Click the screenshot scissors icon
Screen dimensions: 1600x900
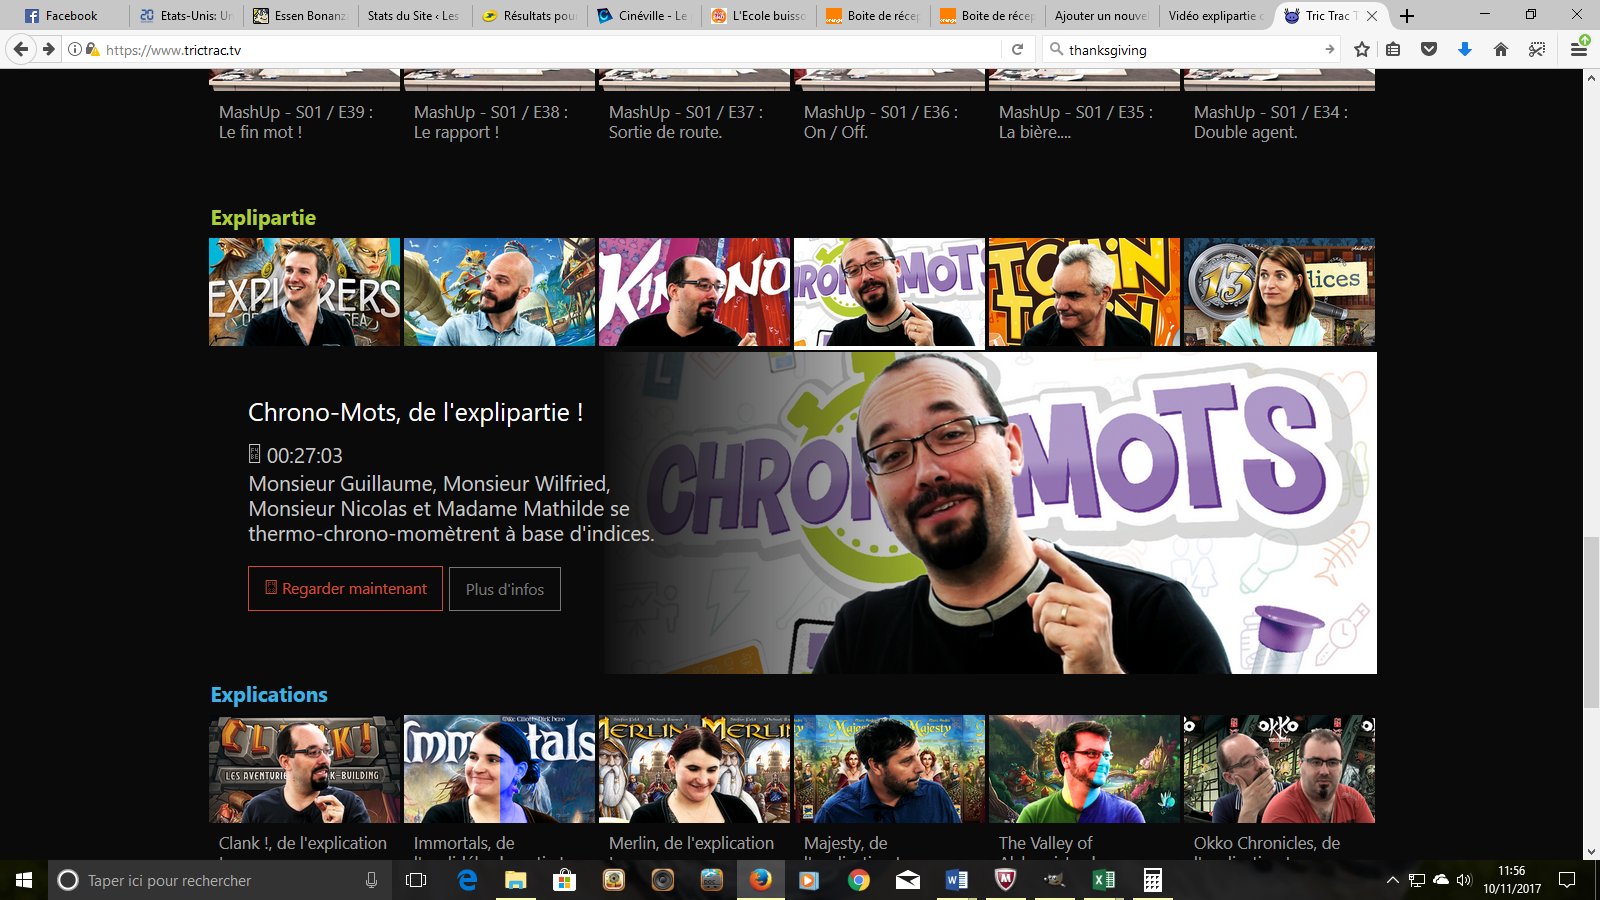[1537, 49]
